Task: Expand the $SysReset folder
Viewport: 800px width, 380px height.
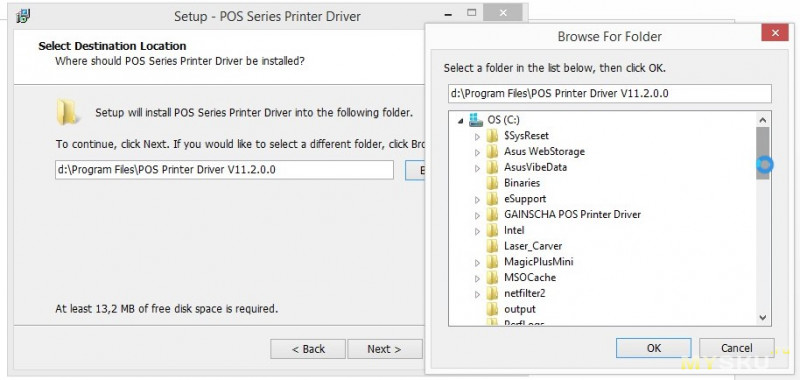Action: click(477, 137)
